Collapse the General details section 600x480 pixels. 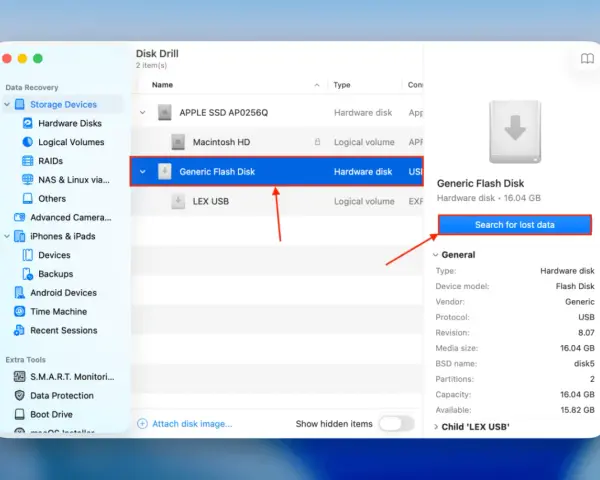click(435, 255)
